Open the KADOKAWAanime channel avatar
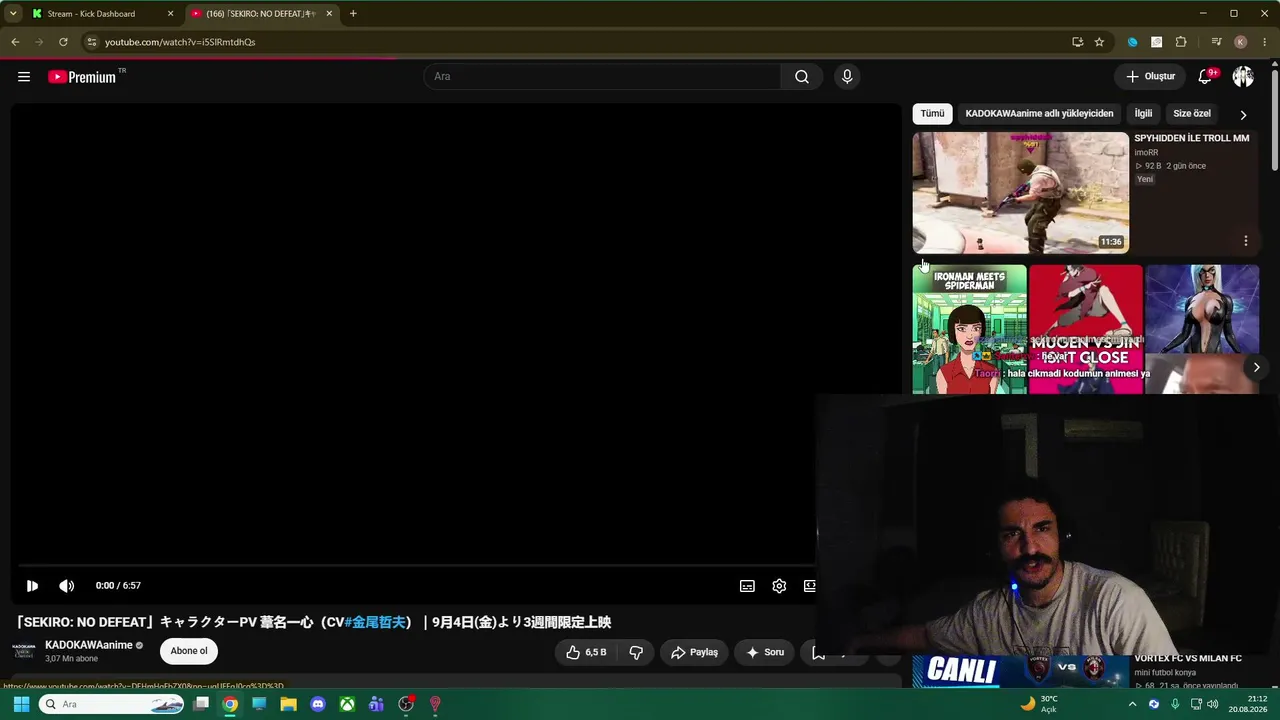Screen dimensions: 1280x720 pyautogui.click(x=24, y=651)
